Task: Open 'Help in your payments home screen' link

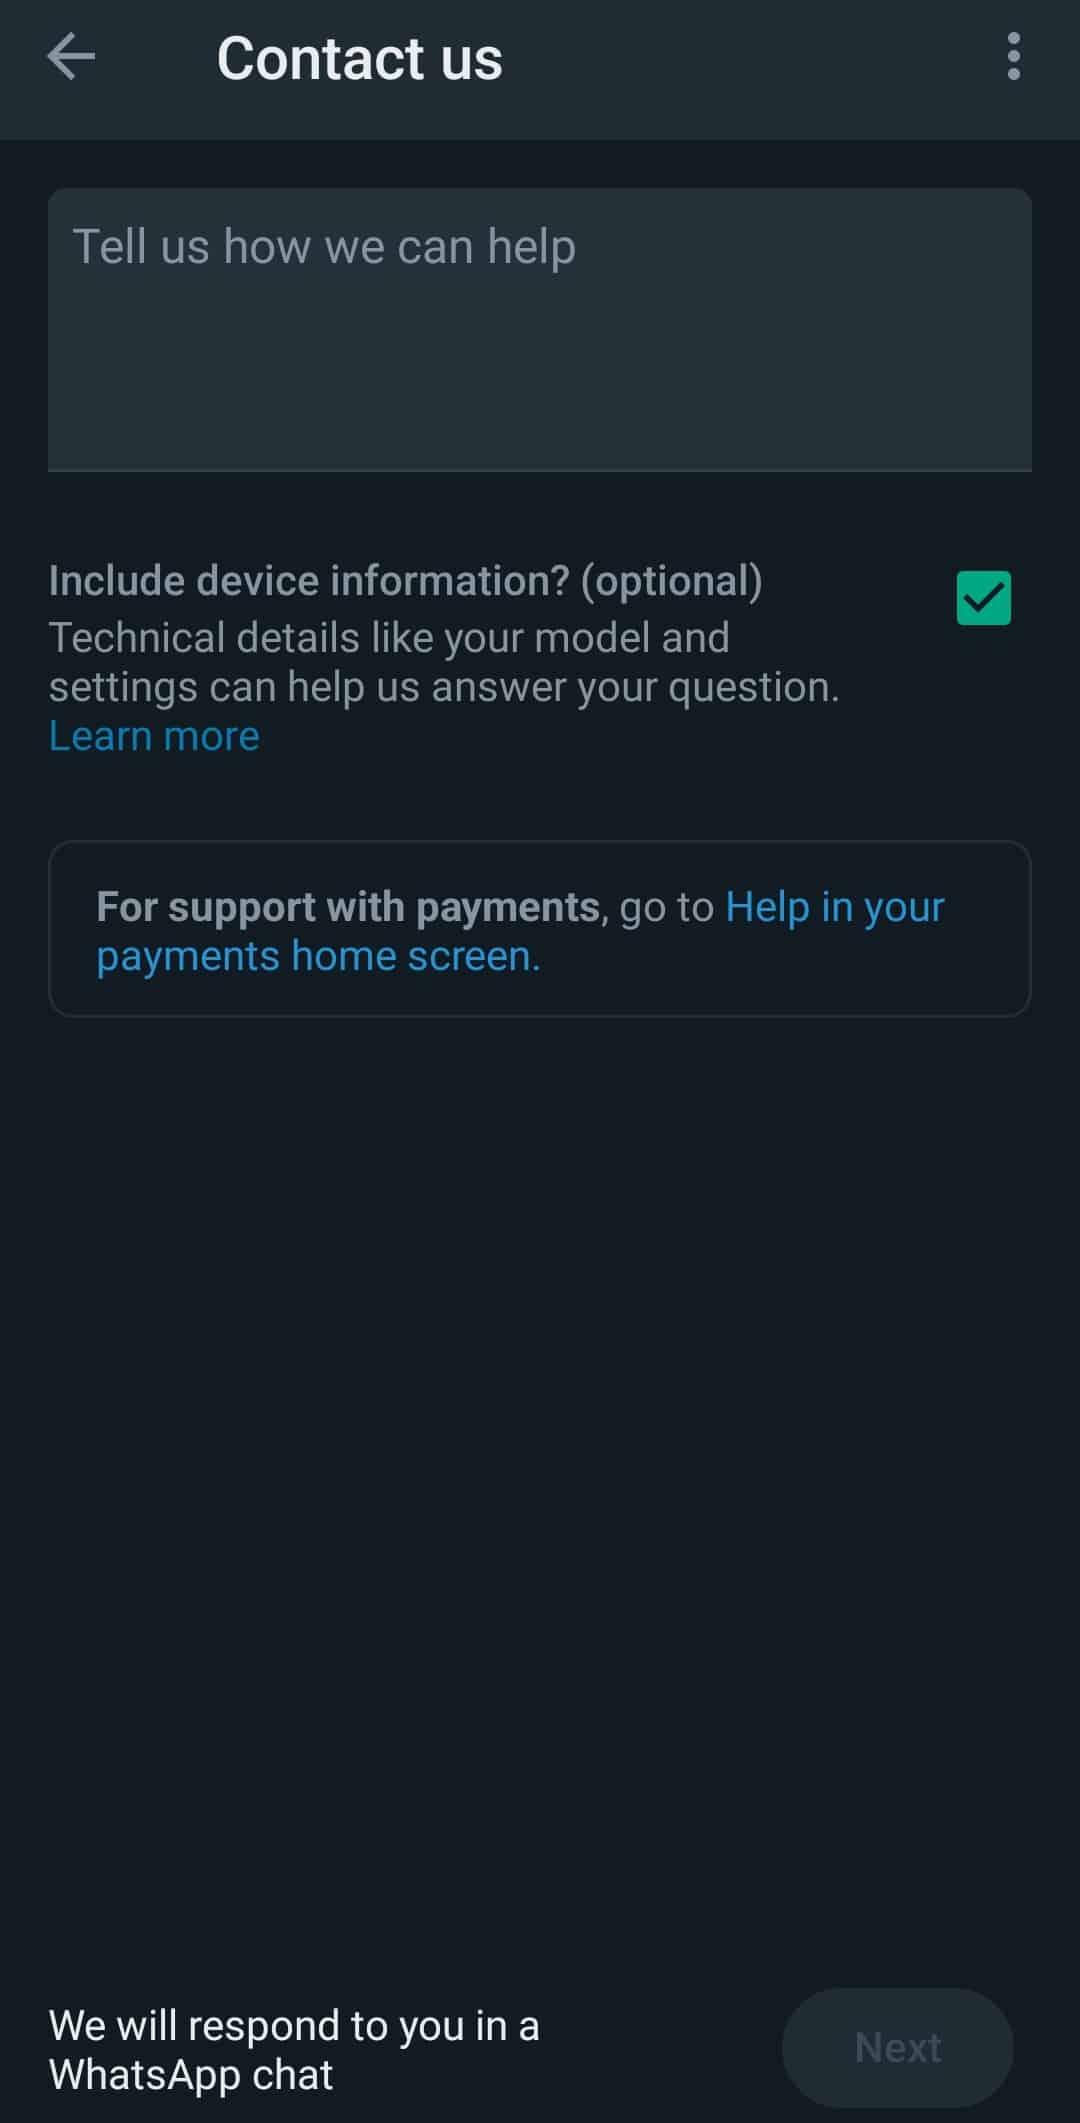Action: click(x=520, y=931)
